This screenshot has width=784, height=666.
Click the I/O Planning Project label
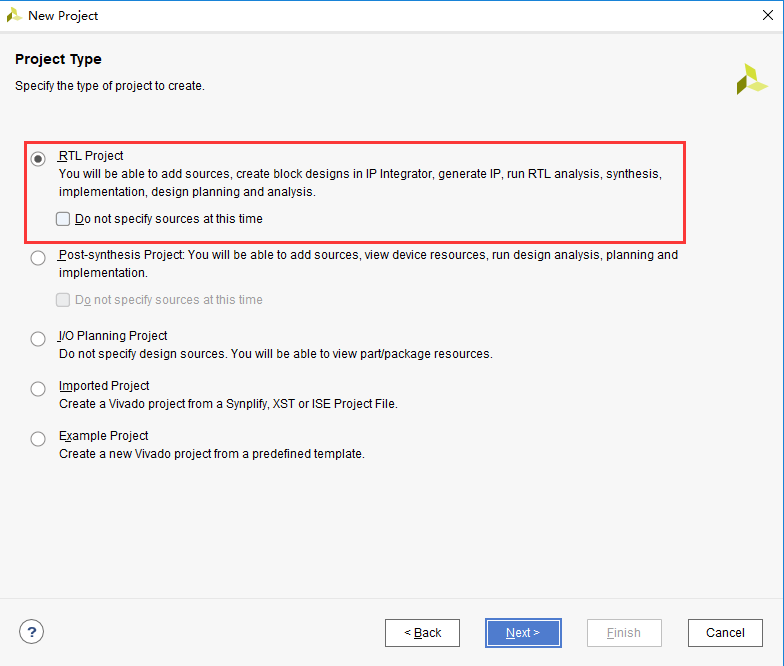tap(113, 336)
